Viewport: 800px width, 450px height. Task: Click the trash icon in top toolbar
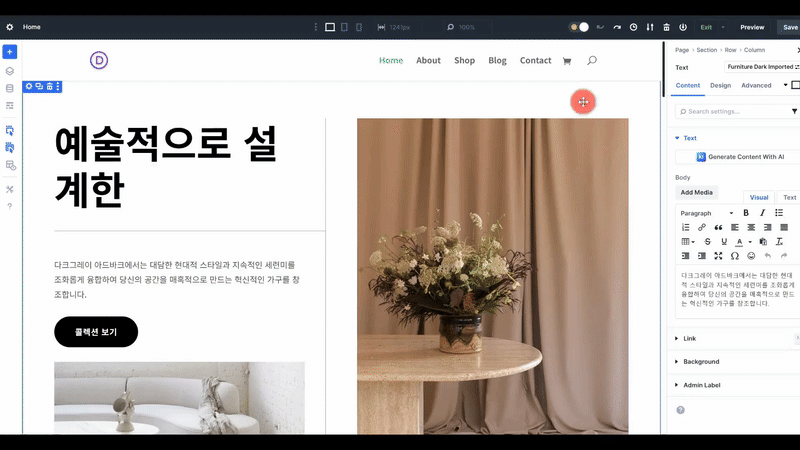(667, 27)
